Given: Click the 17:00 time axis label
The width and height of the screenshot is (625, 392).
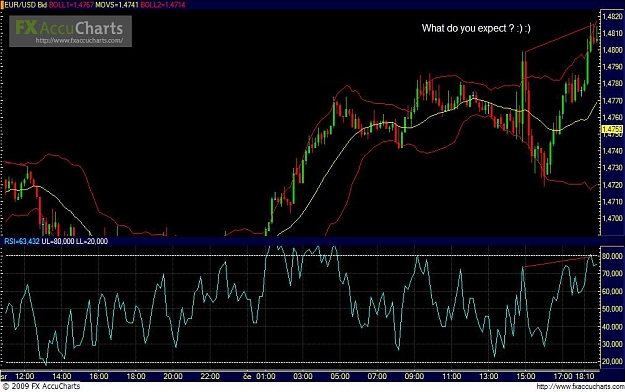Looking at the screenshot, I should (x=562, y=376).
